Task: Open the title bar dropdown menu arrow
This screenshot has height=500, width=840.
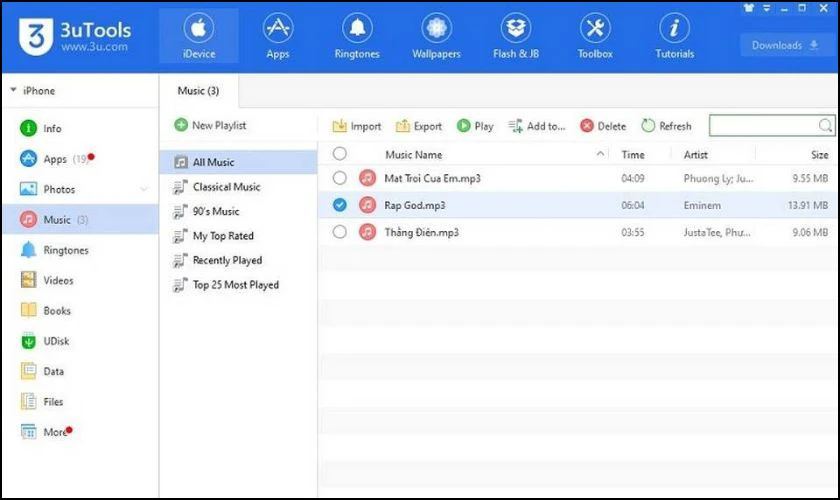Action: [x=767, y=8]
